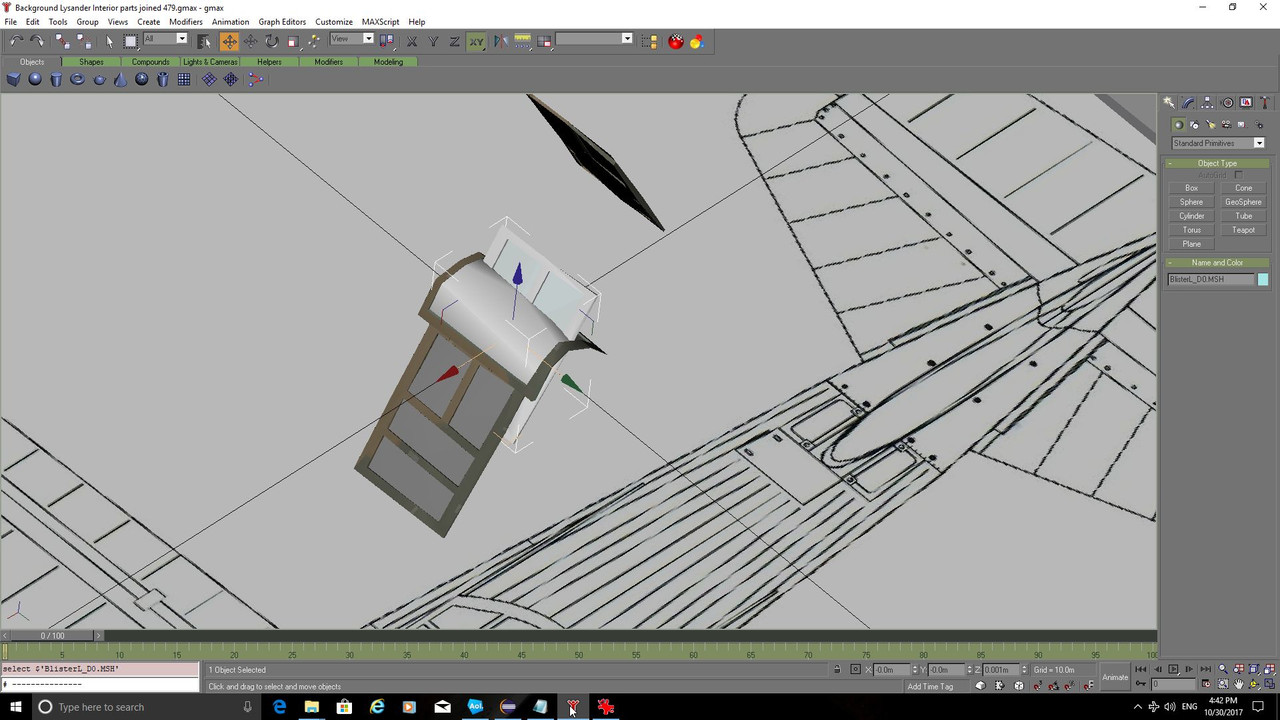Select the Cameras create category icon

point(1227,125)
